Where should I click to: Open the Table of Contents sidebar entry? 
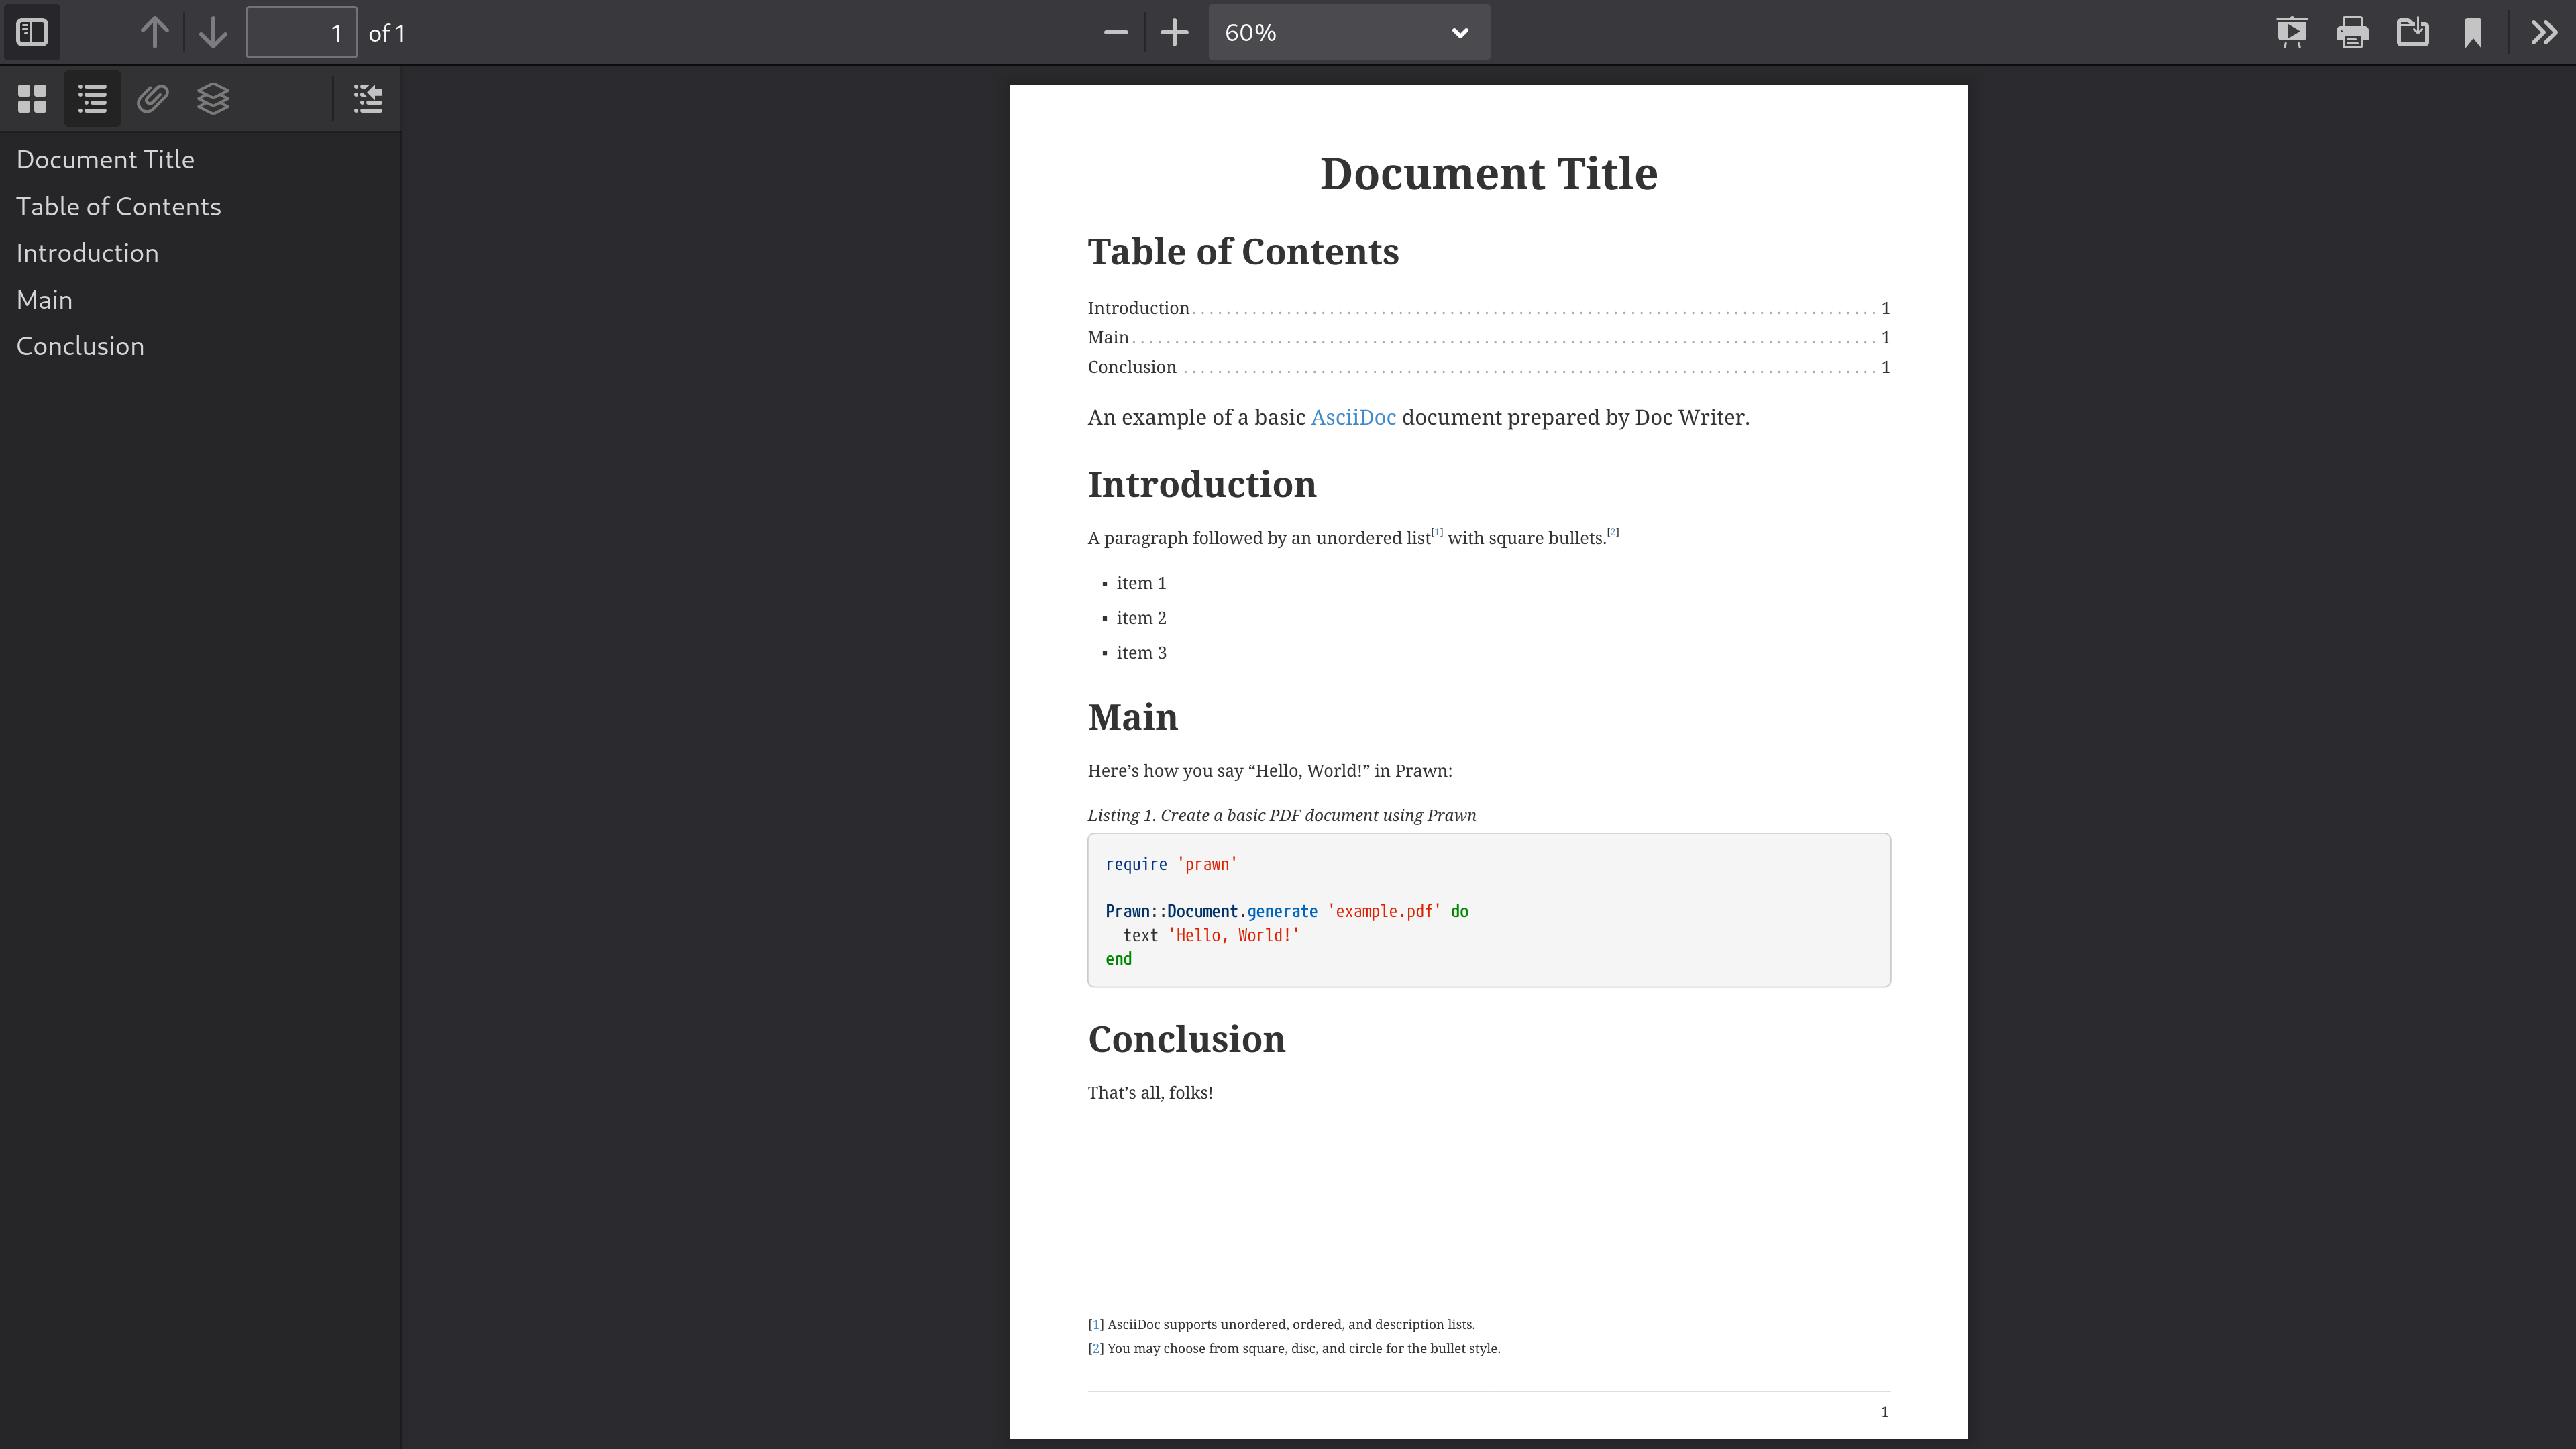(119, 205)
